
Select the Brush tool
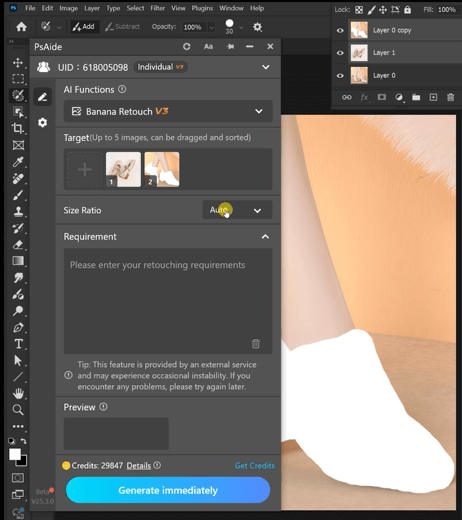[18, 195]
